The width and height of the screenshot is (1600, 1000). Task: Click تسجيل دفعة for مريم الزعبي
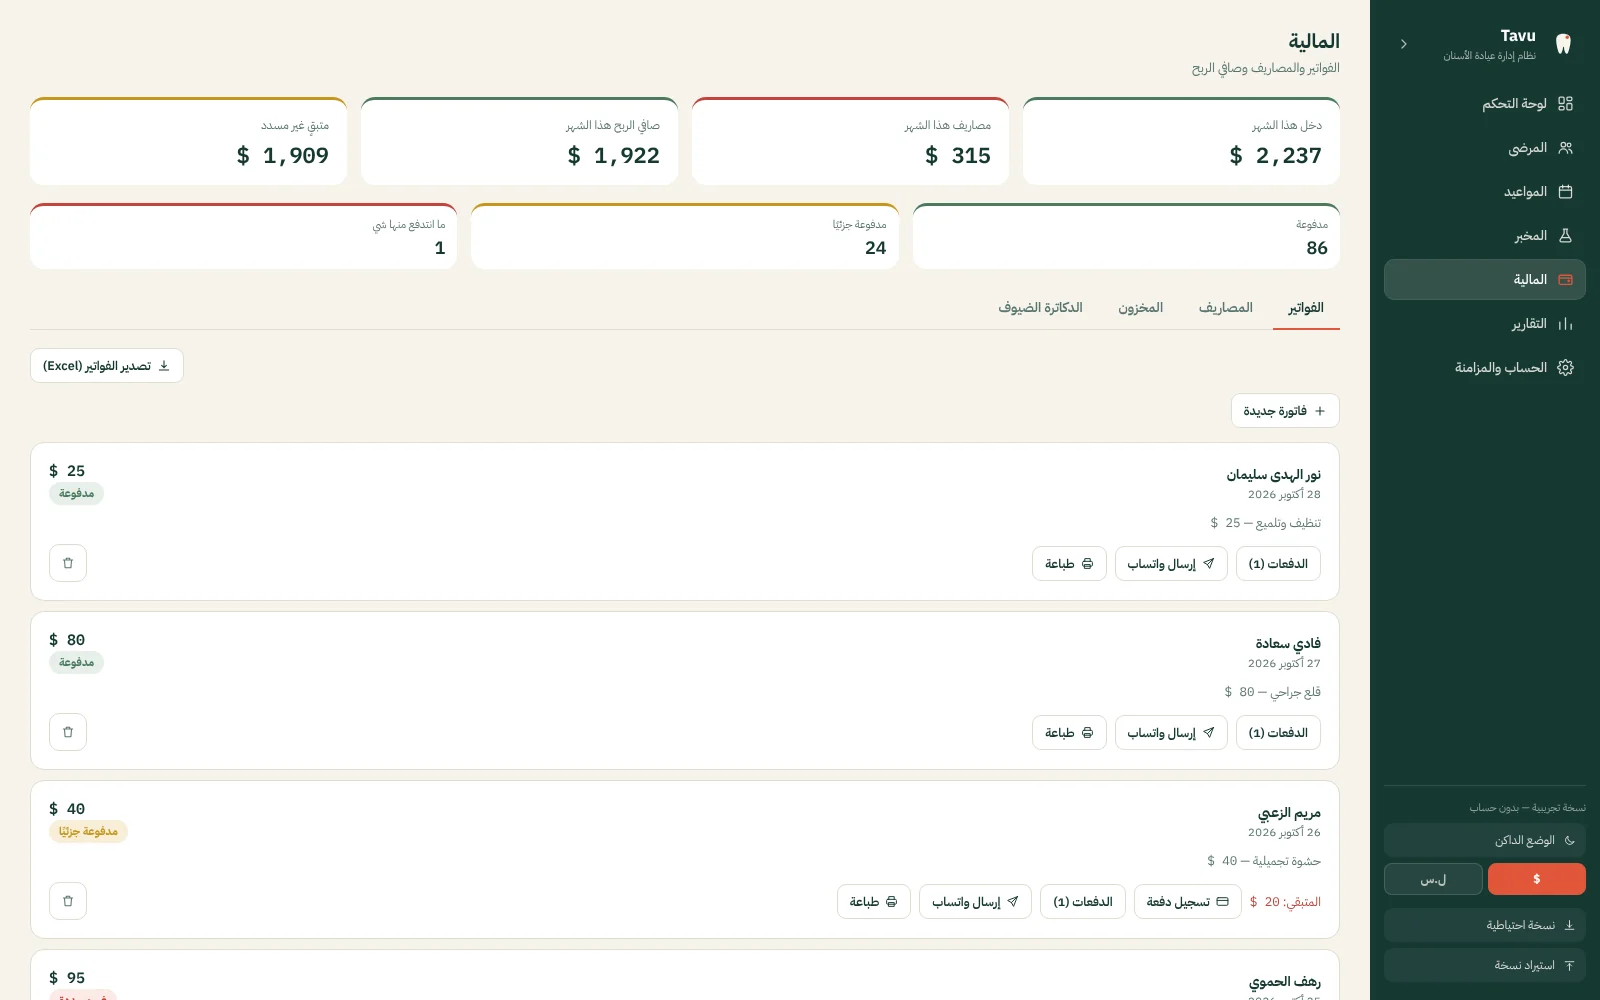pyautogui.click(x=1188, y=902)
